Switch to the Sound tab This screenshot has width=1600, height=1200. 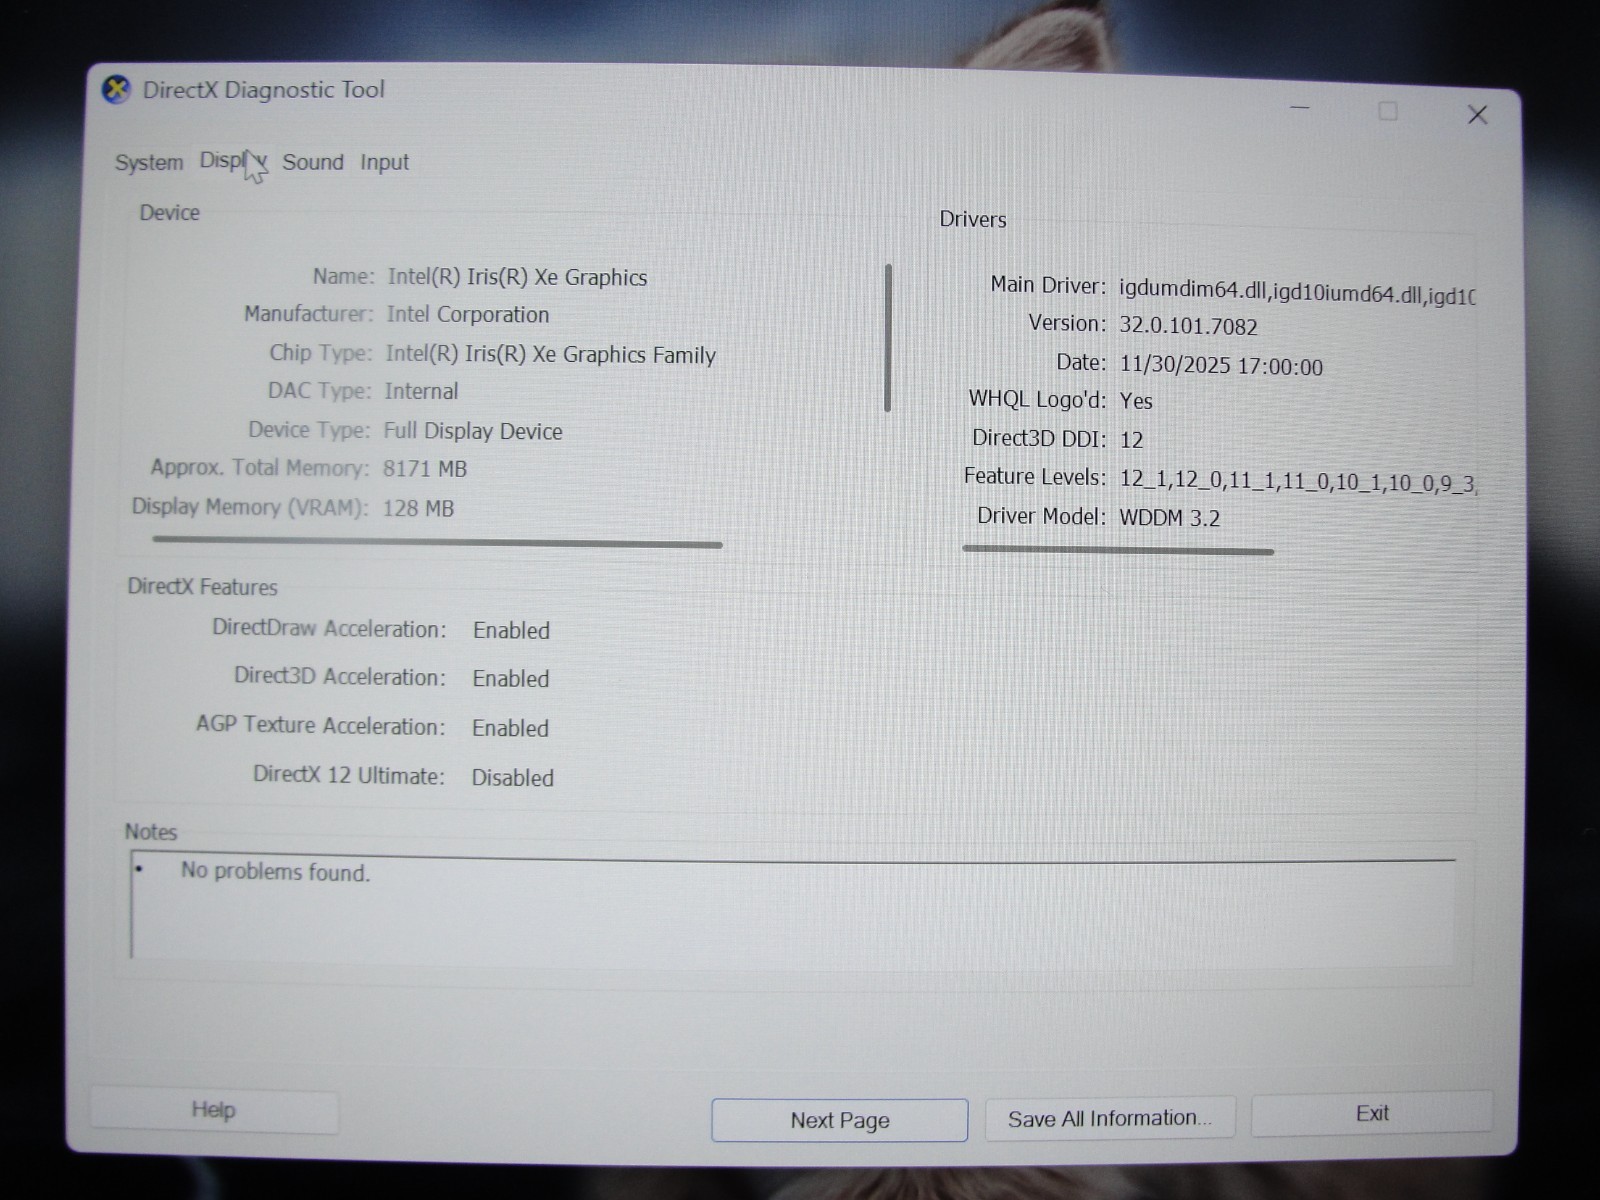tap(313, 162)
